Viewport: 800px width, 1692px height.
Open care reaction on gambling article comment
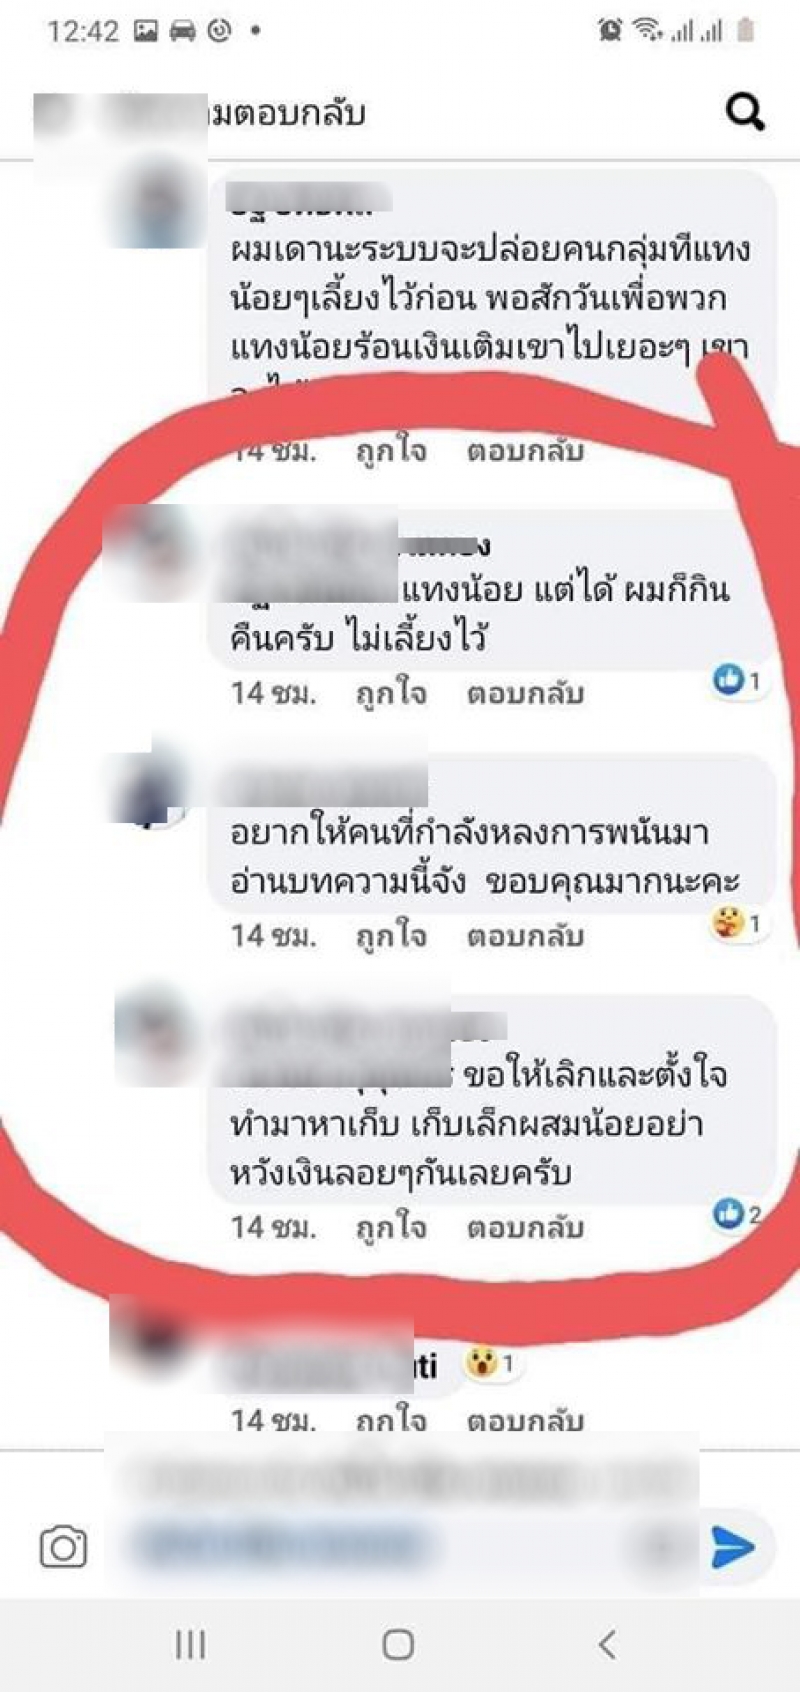point(737,923)
